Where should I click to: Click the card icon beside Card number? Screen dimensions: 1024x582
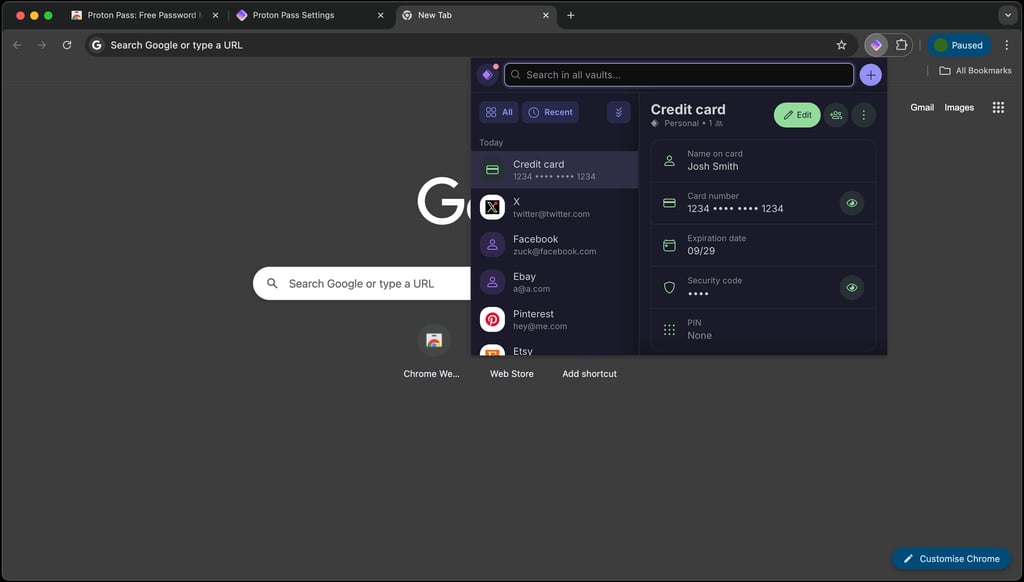pyautogui.click(x=669, y=203)
